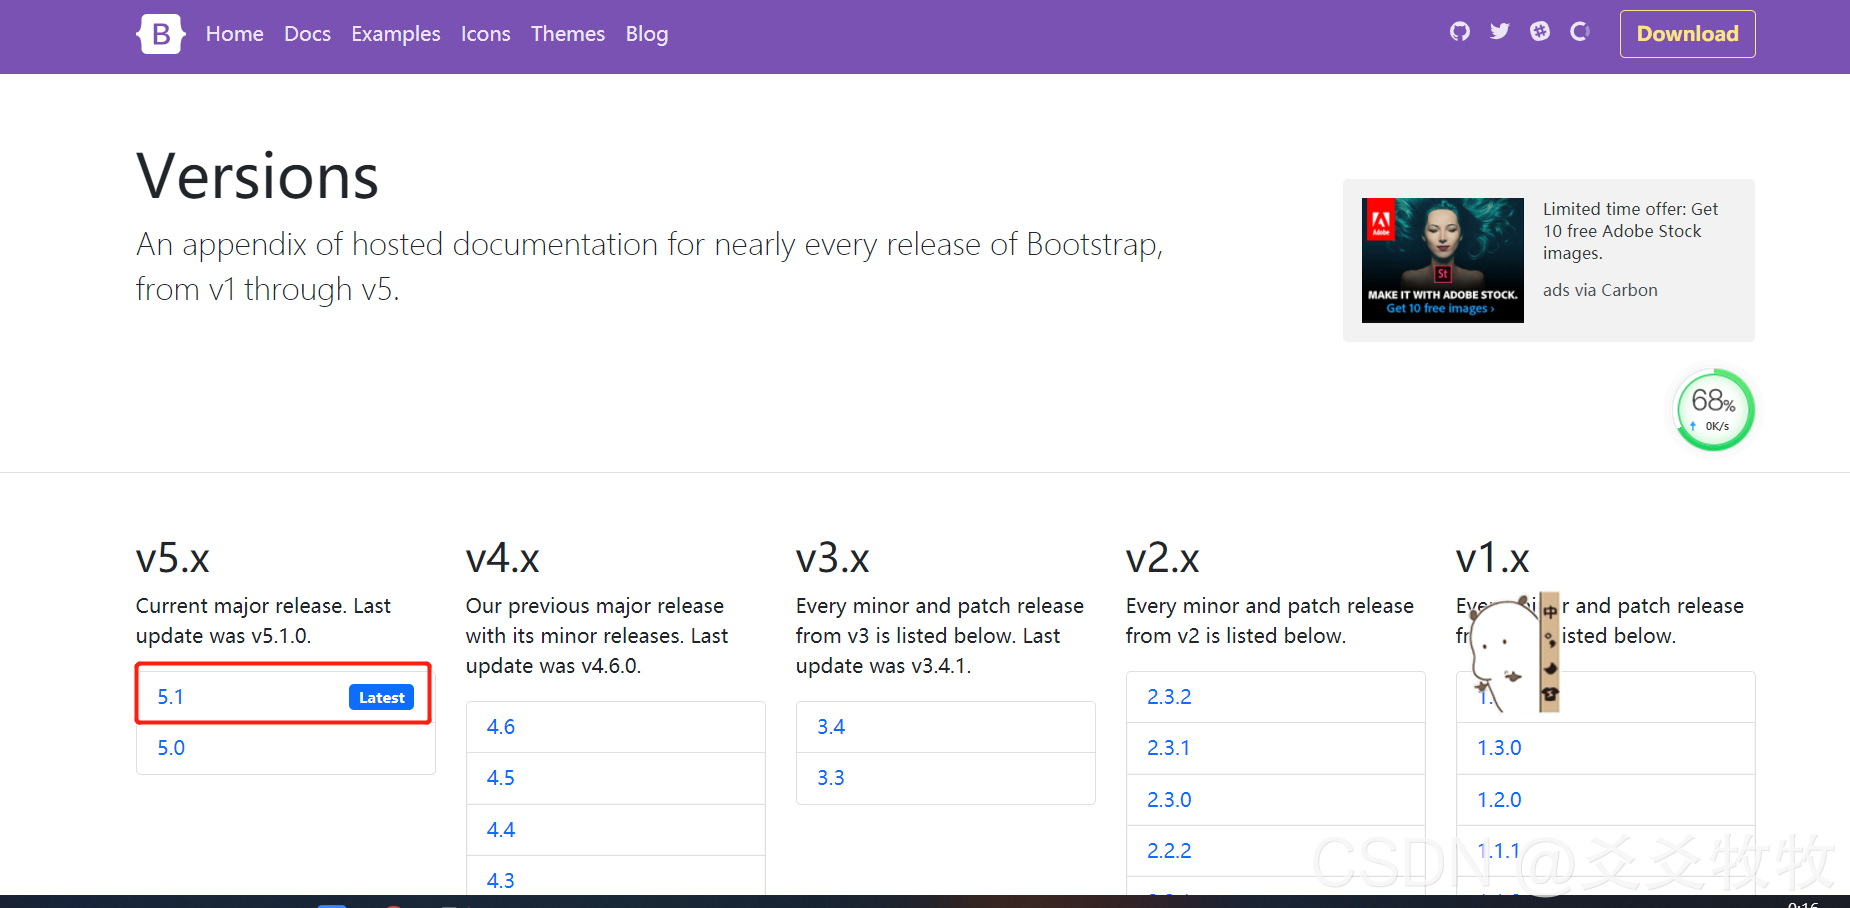
Task: Open Icons in navbar
Action: coord(486,34)
